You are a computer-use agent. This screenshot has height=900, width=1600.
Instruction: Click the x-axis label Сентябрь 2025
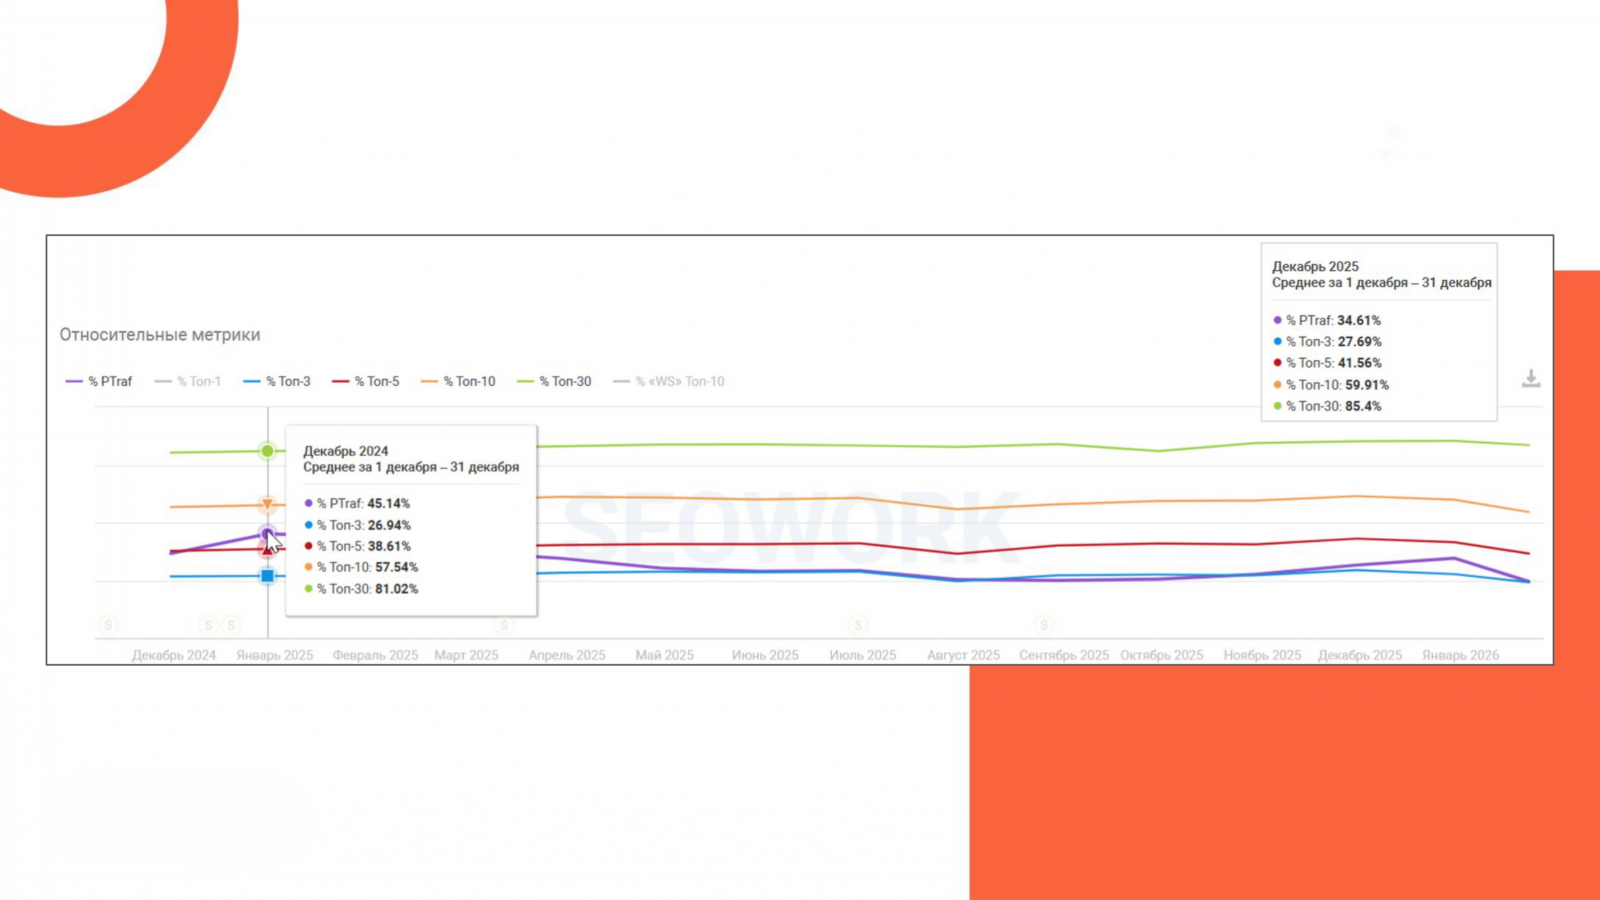tap(1064, 655)
